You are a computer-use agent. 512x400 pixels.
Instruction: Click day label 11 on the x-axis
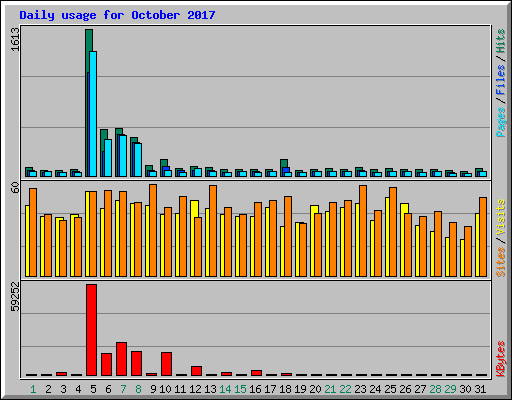coord(180,389)
